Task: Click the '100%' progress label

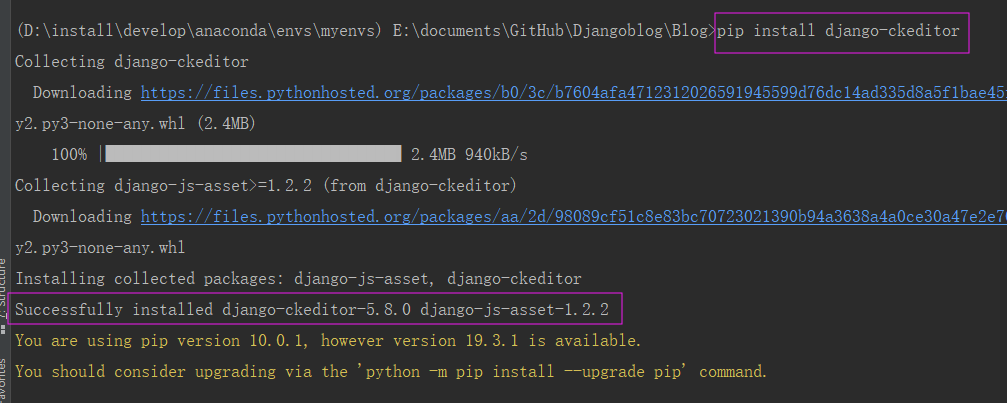Action: (x=69, y=154)
